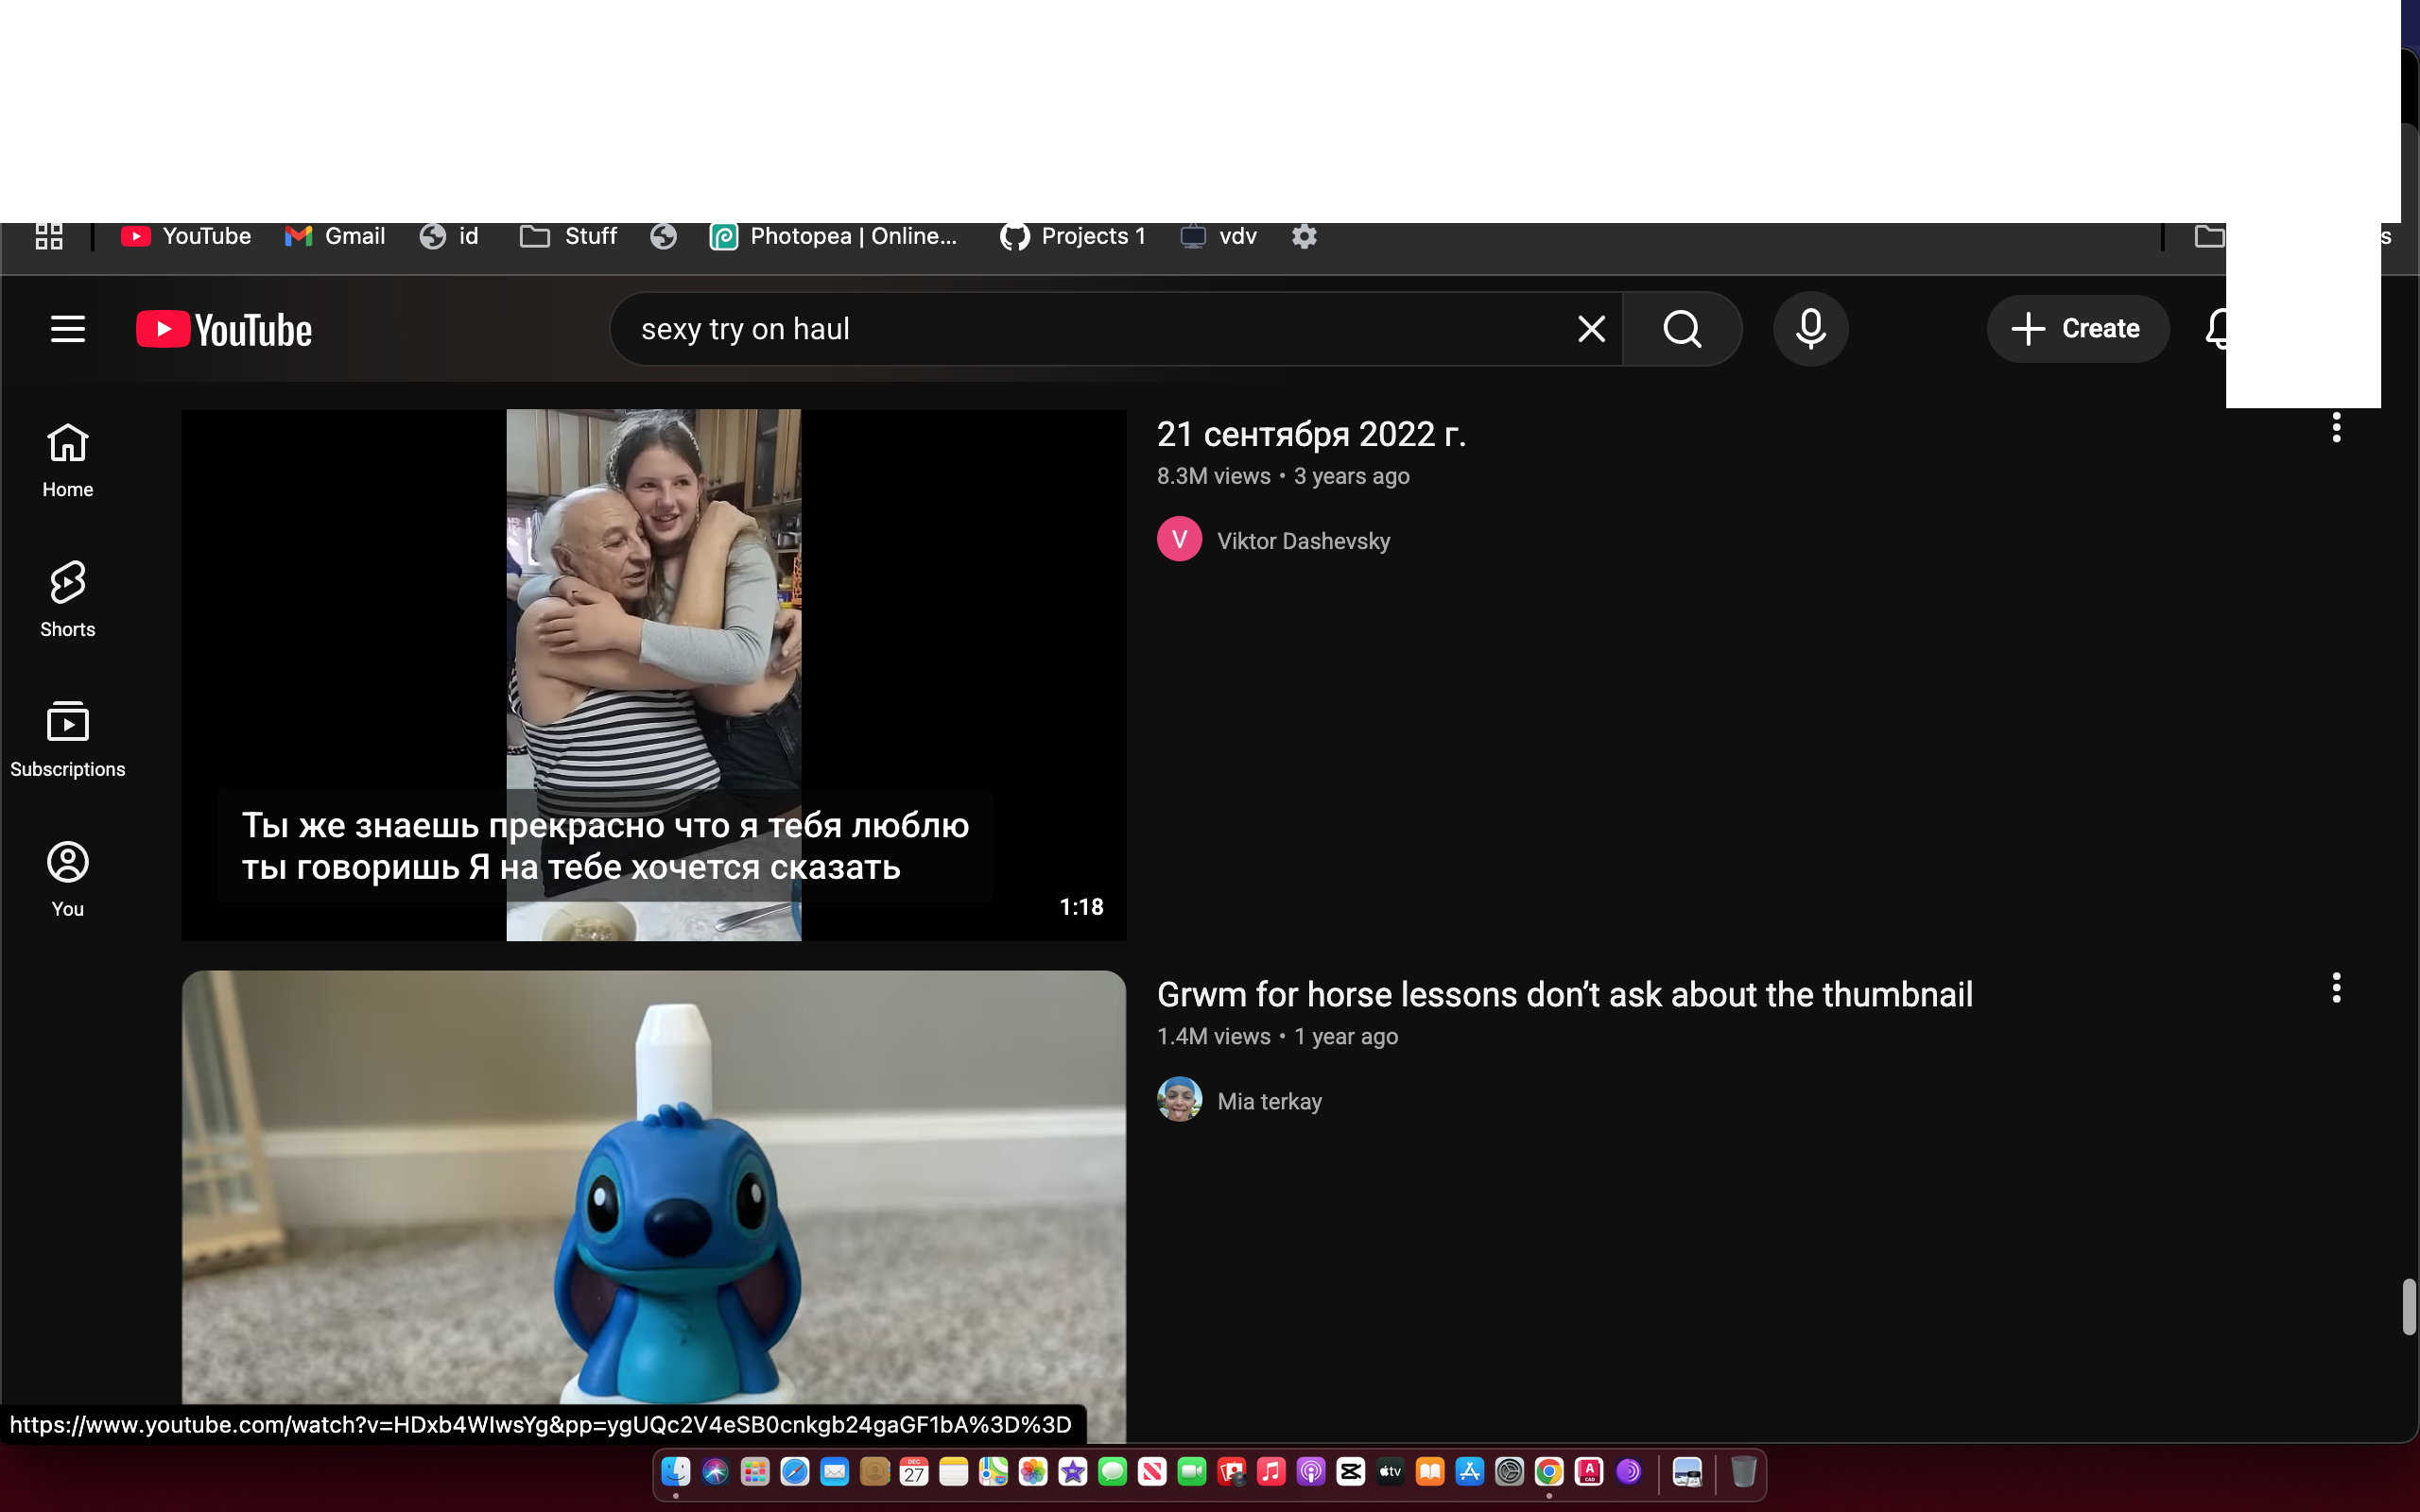The height and width of the screenshot is (1512, 2420).
Task: Open options for 21 сентября video
Action: (x=2336, y=428)
